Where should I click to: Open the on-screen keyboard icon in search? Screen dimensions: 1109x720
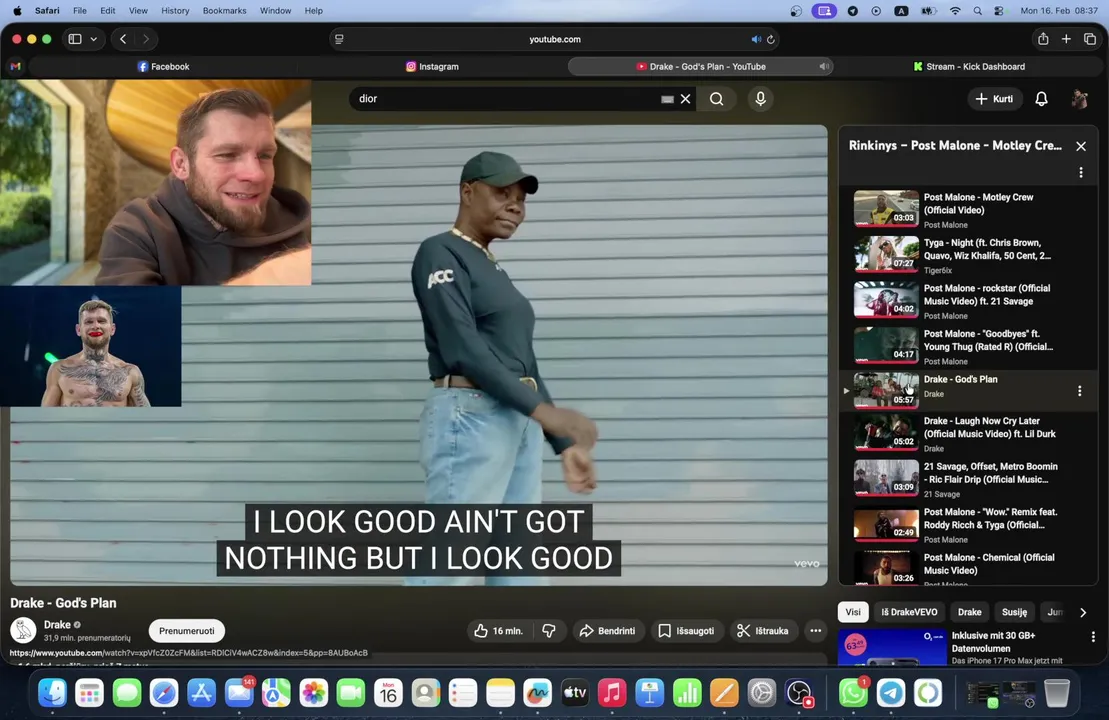coord(667,99)
